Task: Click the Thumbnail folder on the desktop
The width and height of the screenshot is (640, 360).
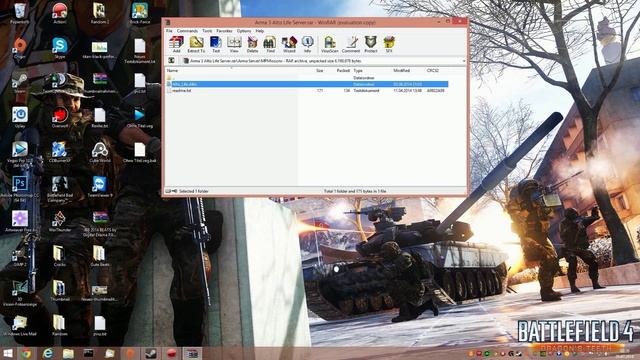Action: click(x=60, y=291)
